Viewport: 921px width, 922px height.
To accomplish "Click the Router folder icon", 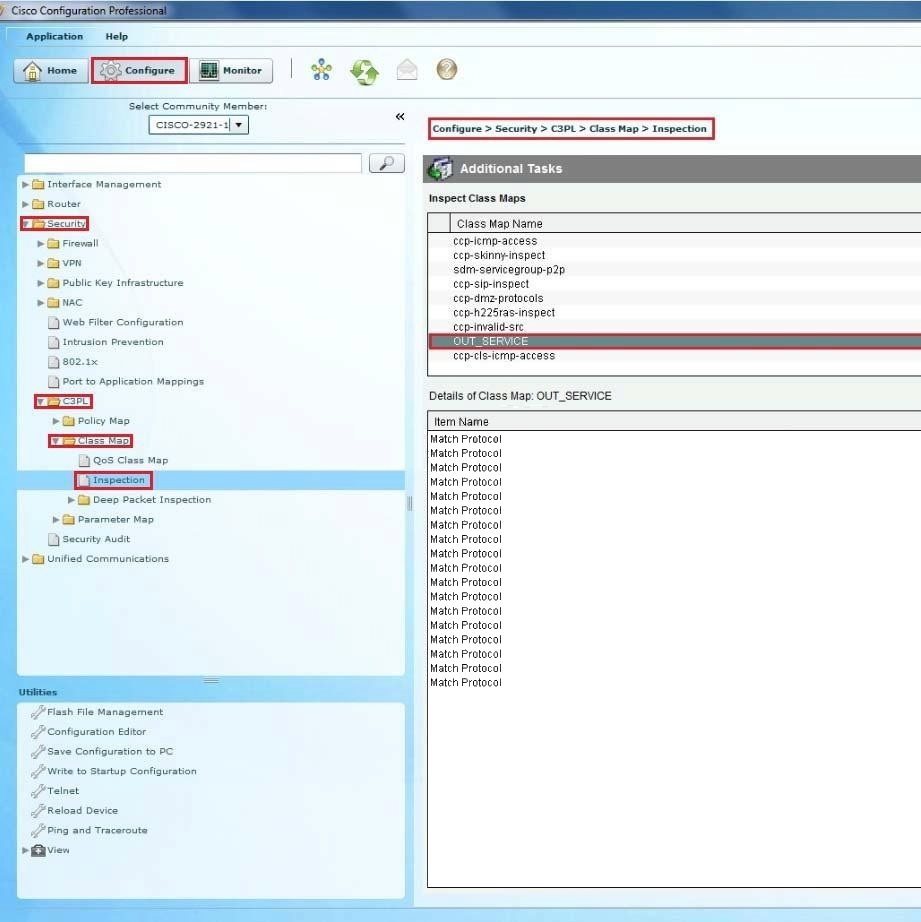I will click(x=38, y=204).
